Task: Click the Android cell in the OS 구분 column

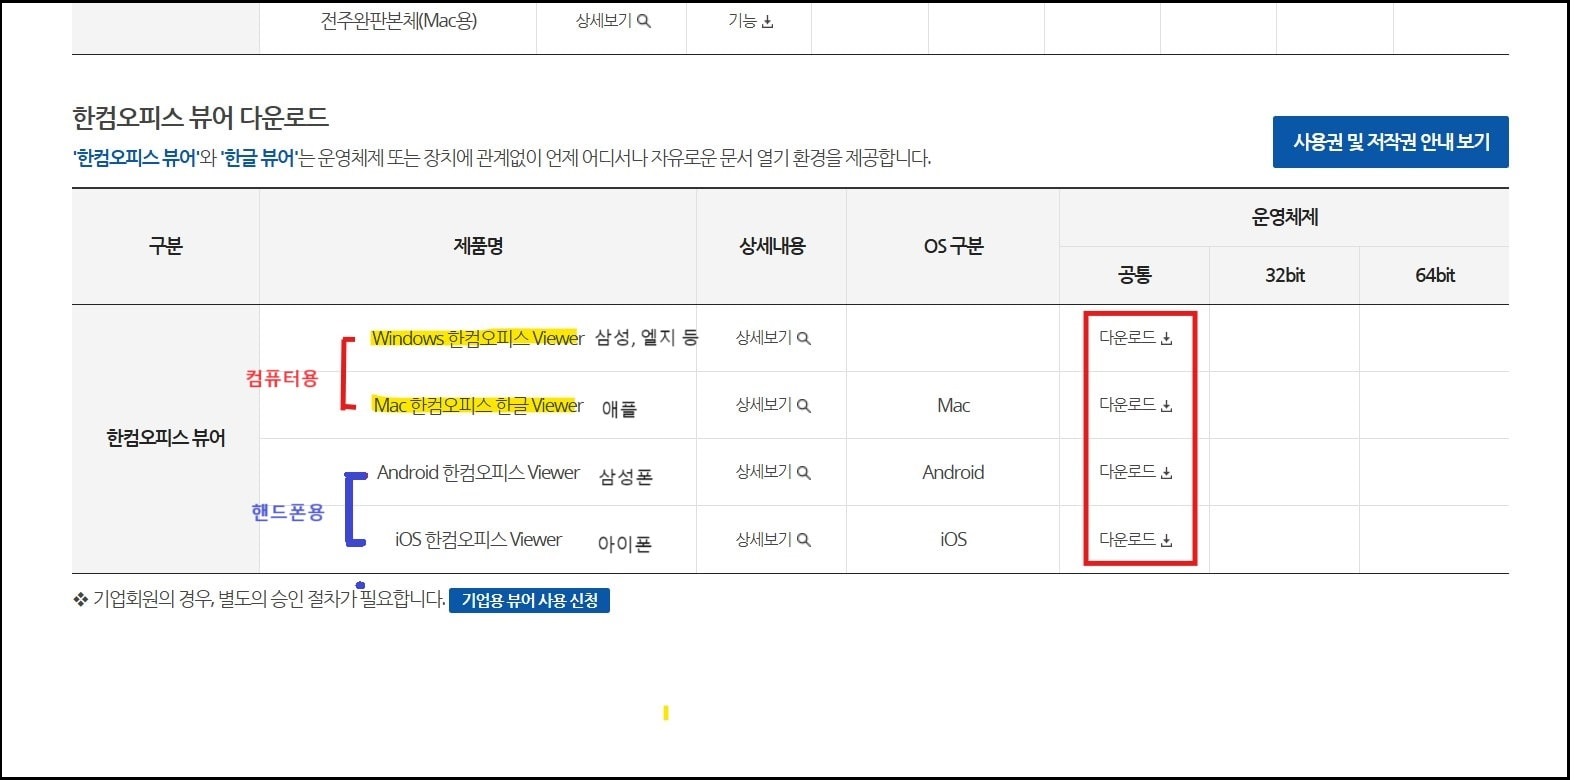Action: (953, 472)
